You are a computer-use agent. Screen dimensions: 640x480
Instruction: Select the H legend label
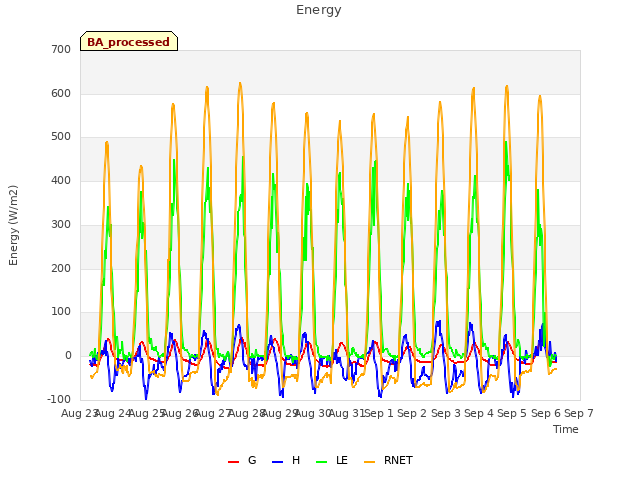click(x=296, y=460)
